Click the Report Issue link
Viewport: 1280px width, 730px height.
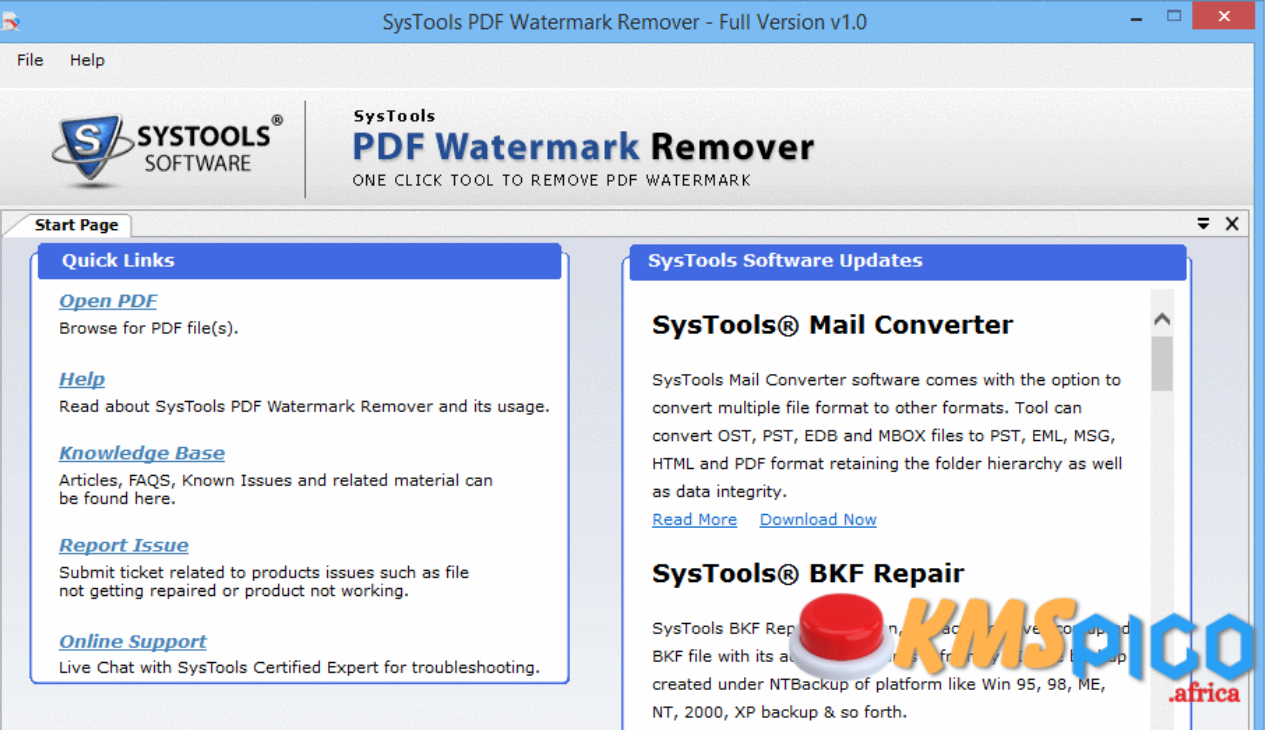(x=124, y=545)
